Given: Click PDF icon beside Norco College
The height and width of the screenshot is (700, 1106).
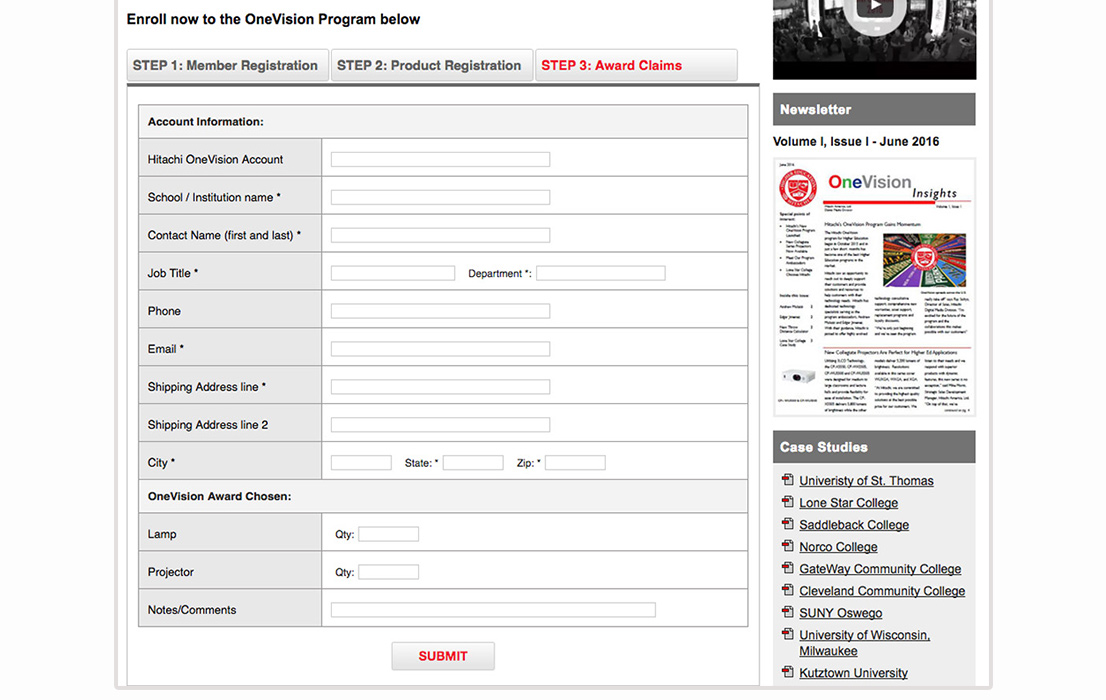Looking at the screenshot, I should pyautogui.click(x=788, y=545).
